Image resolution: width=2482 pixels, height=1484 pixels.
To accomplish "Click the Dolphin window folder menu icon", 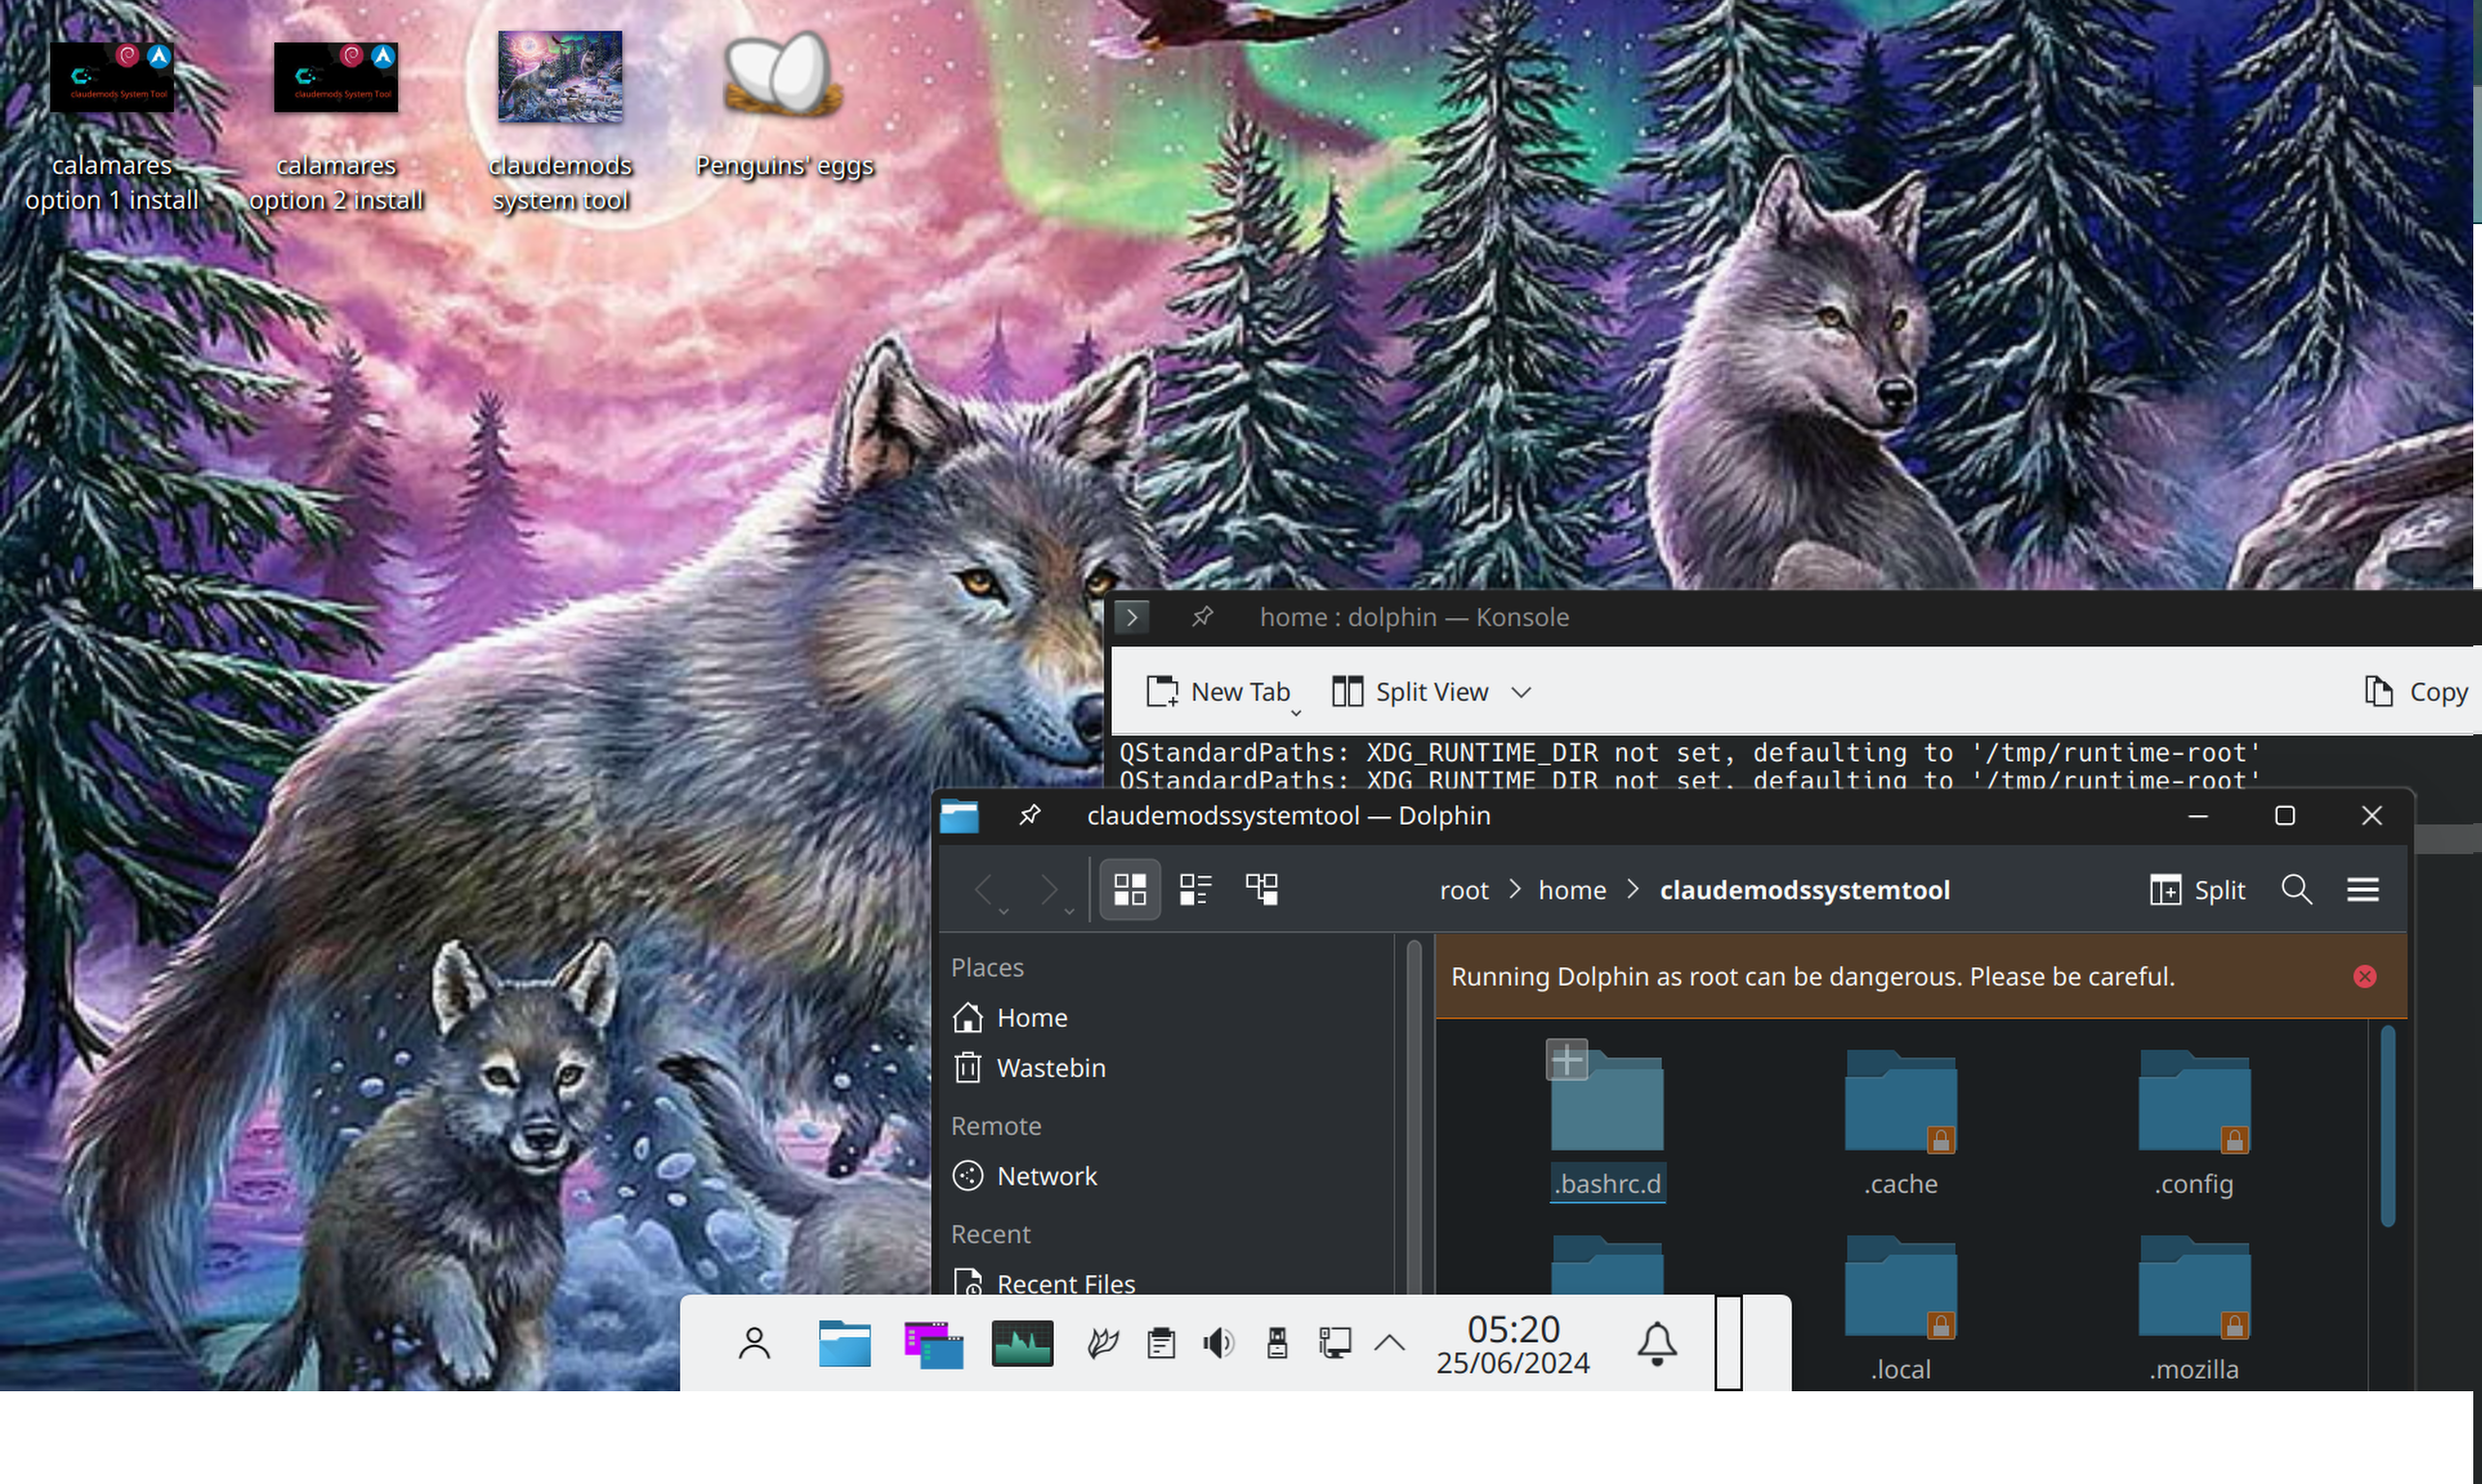I will pyautogui.click(x=960, y=816).
